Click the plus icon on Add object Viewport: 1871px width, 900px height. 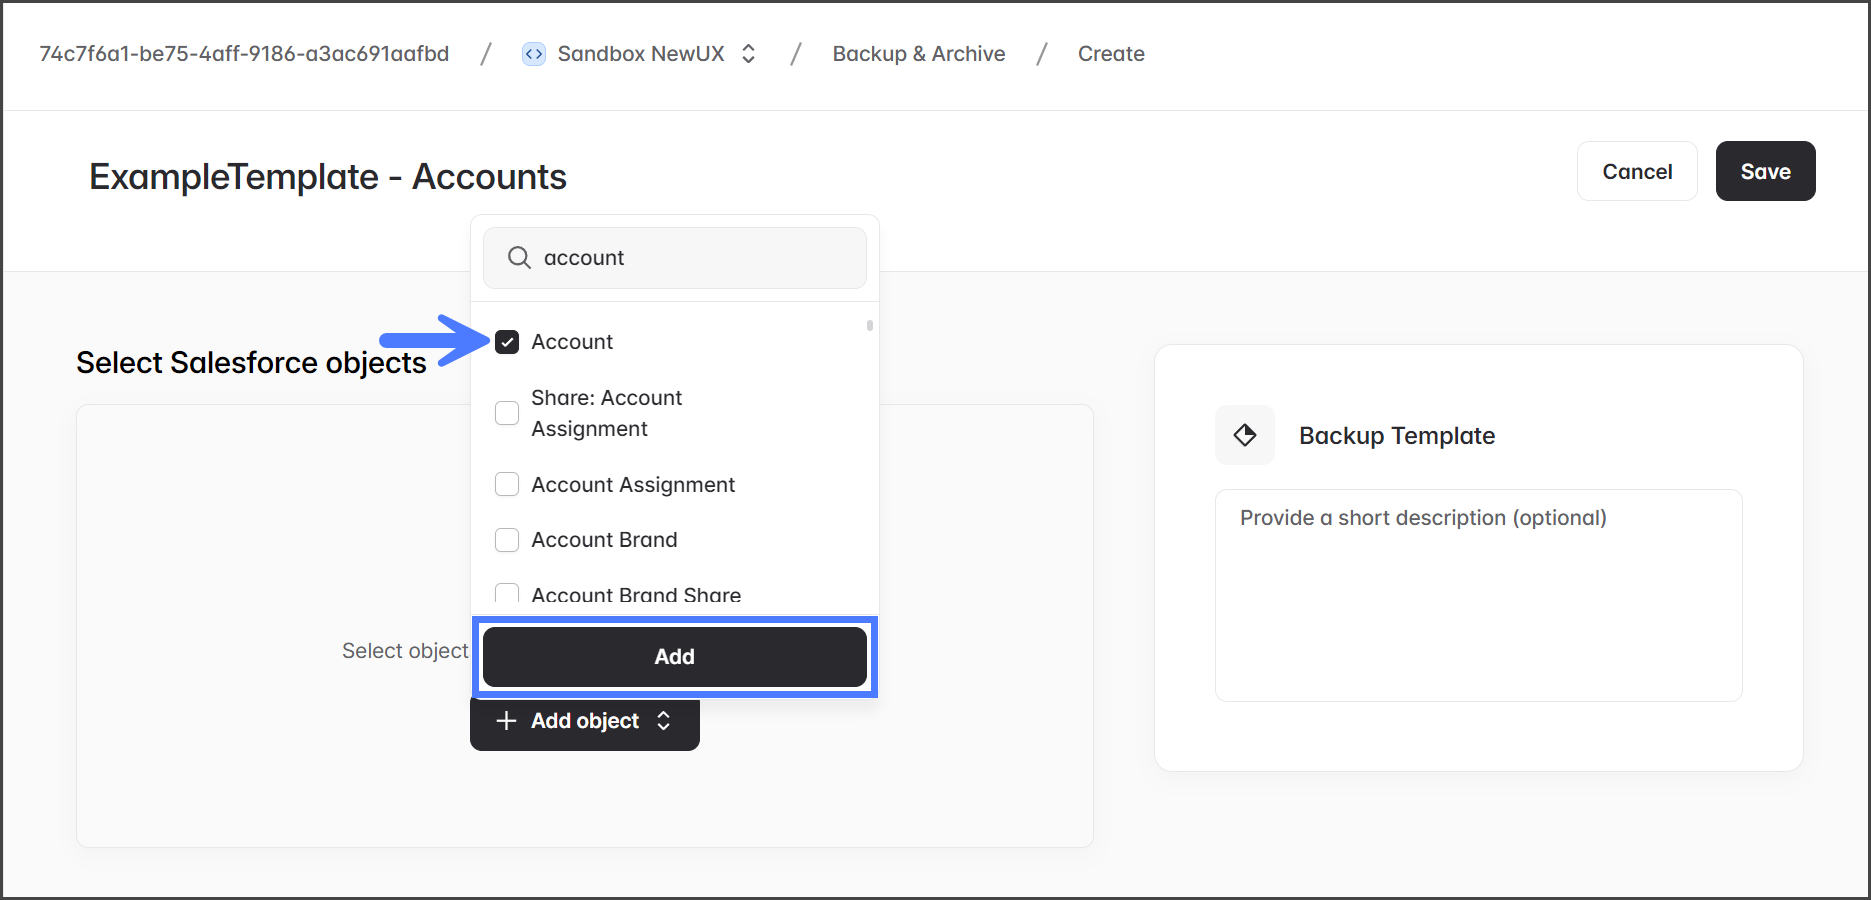(x=507, y=721)
